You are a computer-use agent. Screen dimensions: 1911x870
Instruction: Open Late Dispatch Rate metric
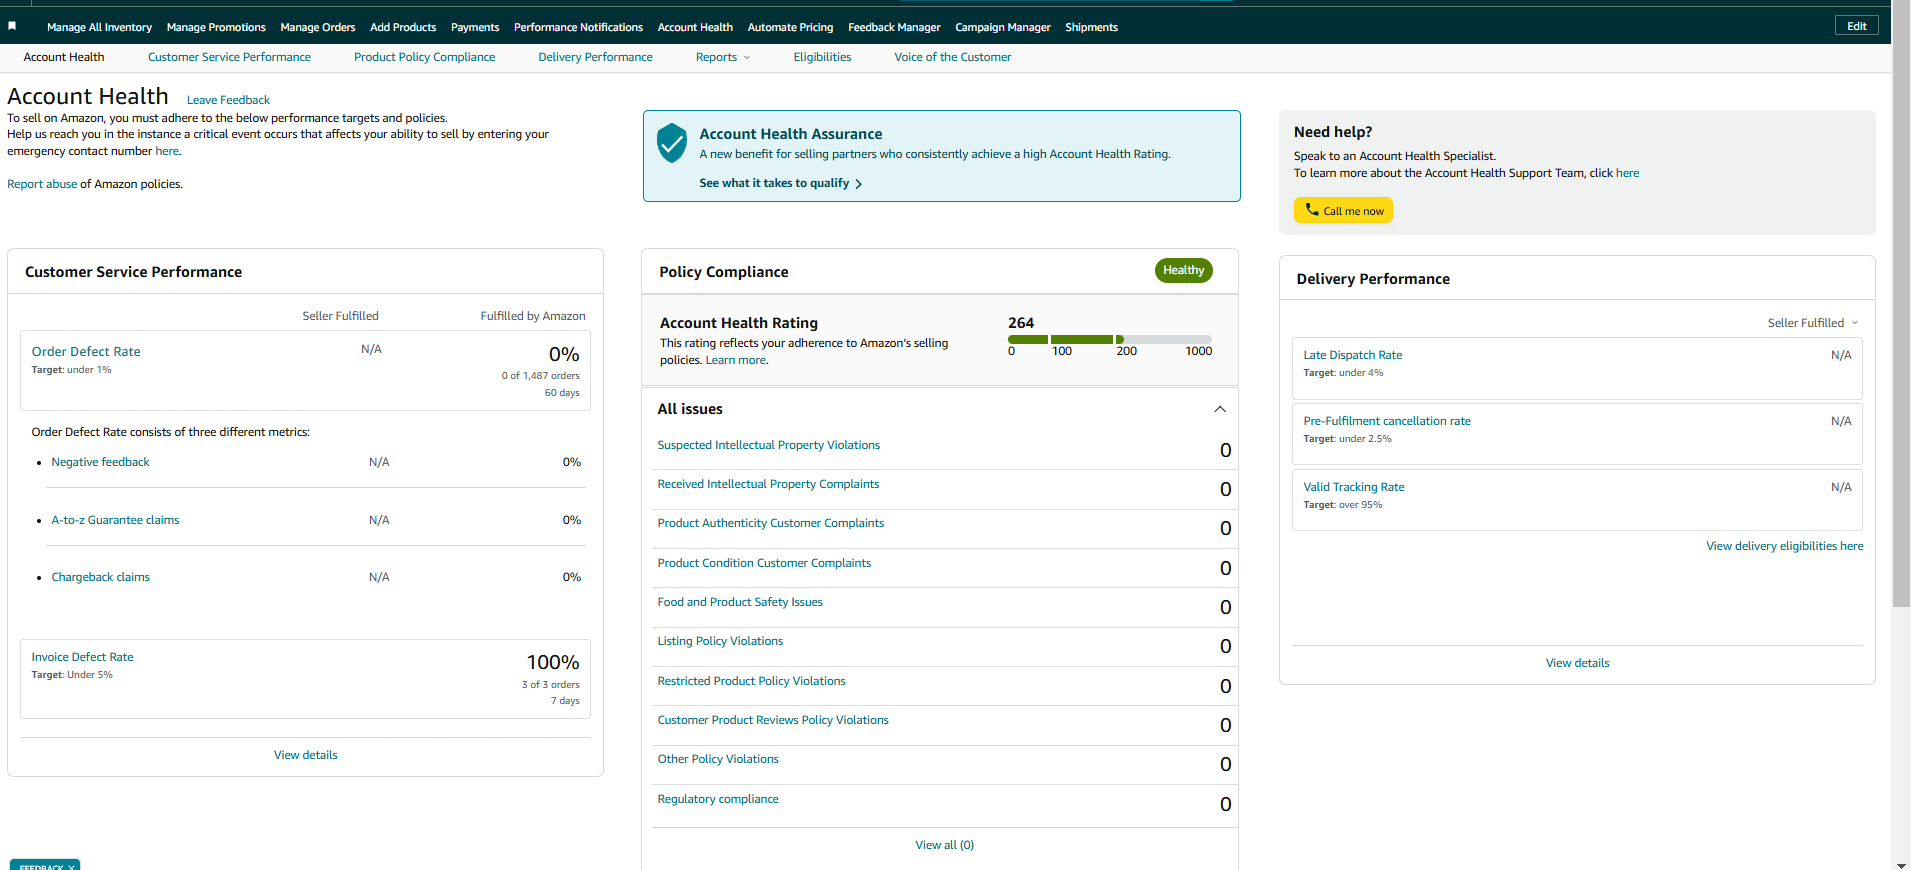pyautogui.click(x=1352, y=355)
